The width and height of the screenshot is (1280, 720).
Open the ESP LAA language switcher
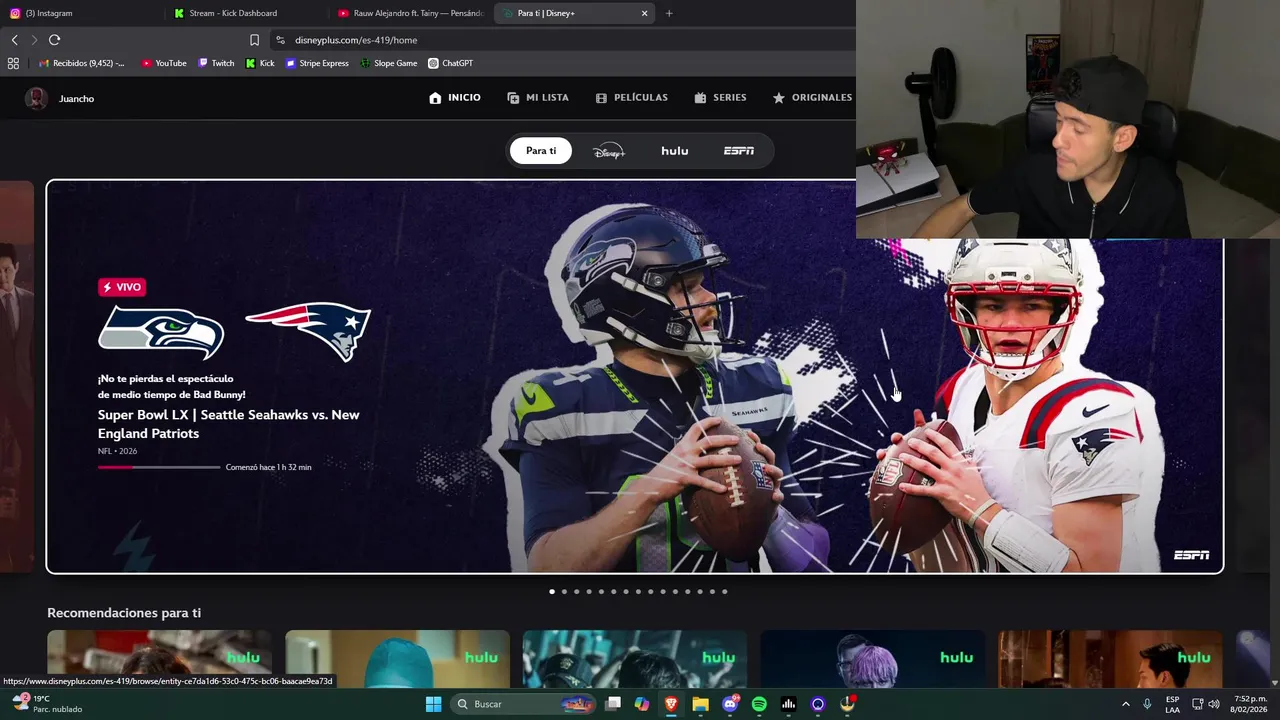click(1172, 704)
